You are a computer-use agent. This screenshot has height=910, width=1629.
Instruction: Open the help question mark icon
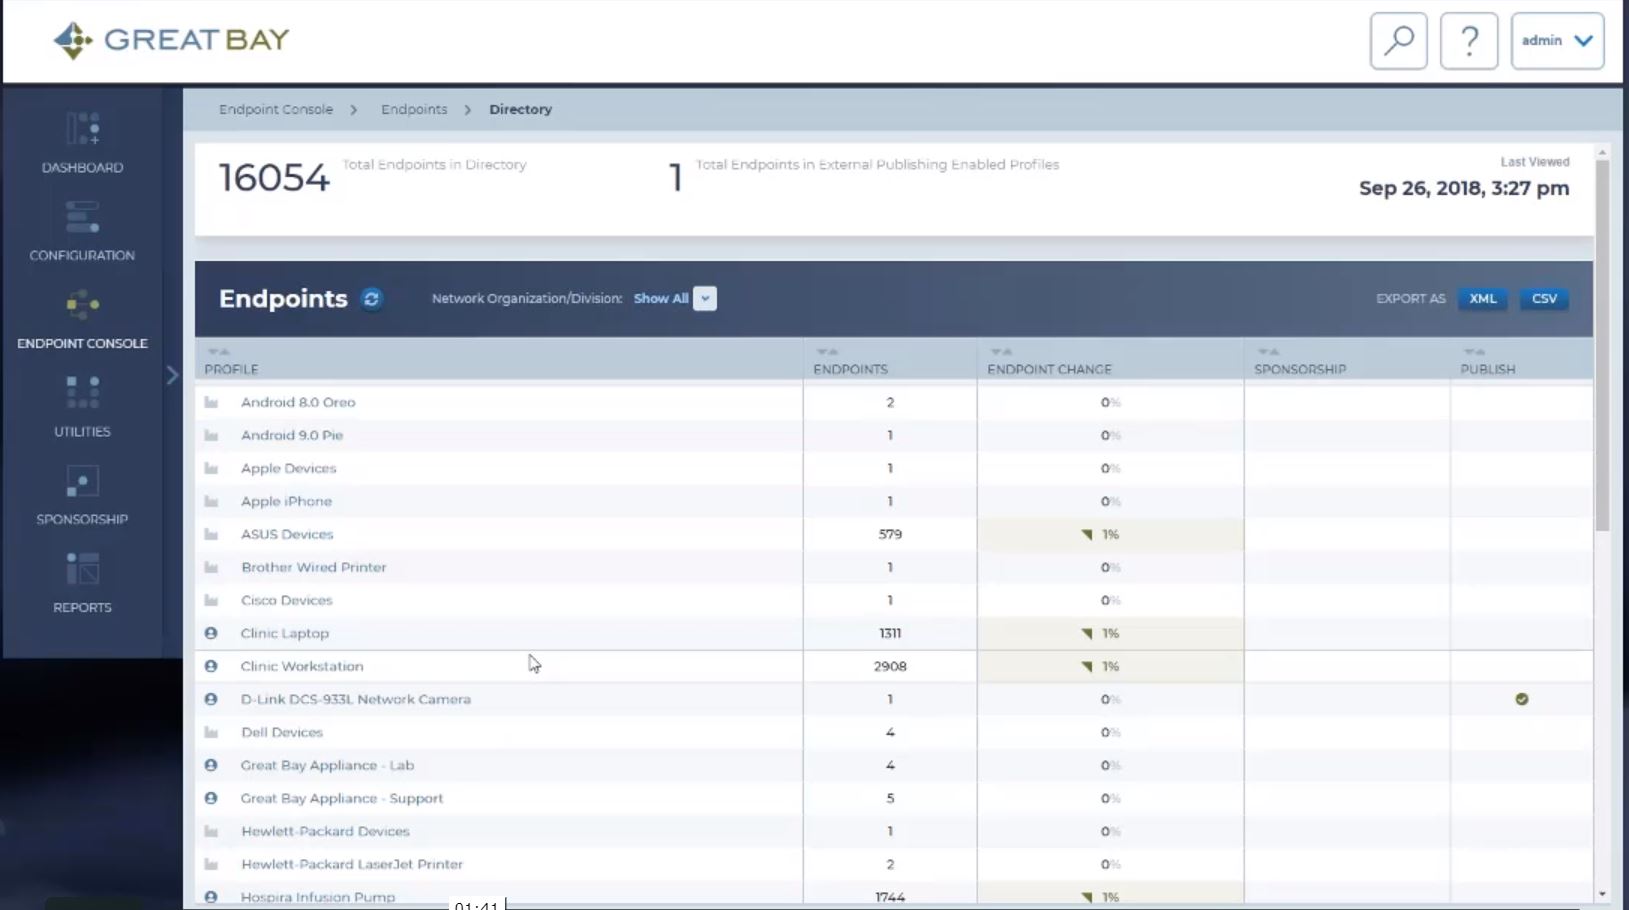(x=1468, y=41)
